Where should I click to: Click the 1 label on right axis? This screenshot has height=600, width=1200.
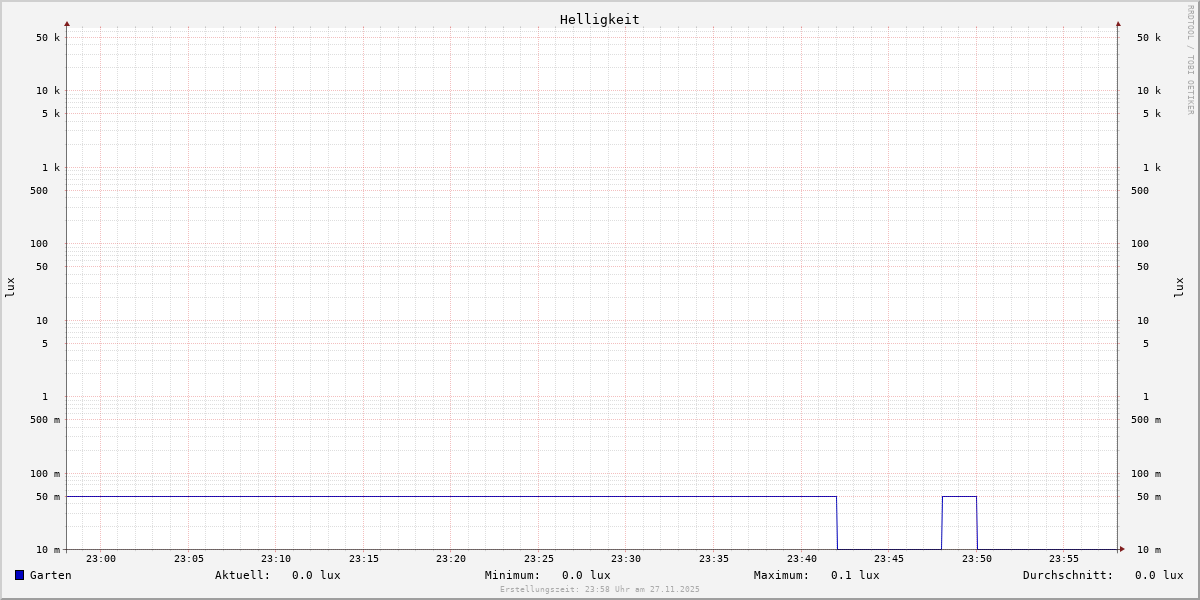tap(1146, 397)
